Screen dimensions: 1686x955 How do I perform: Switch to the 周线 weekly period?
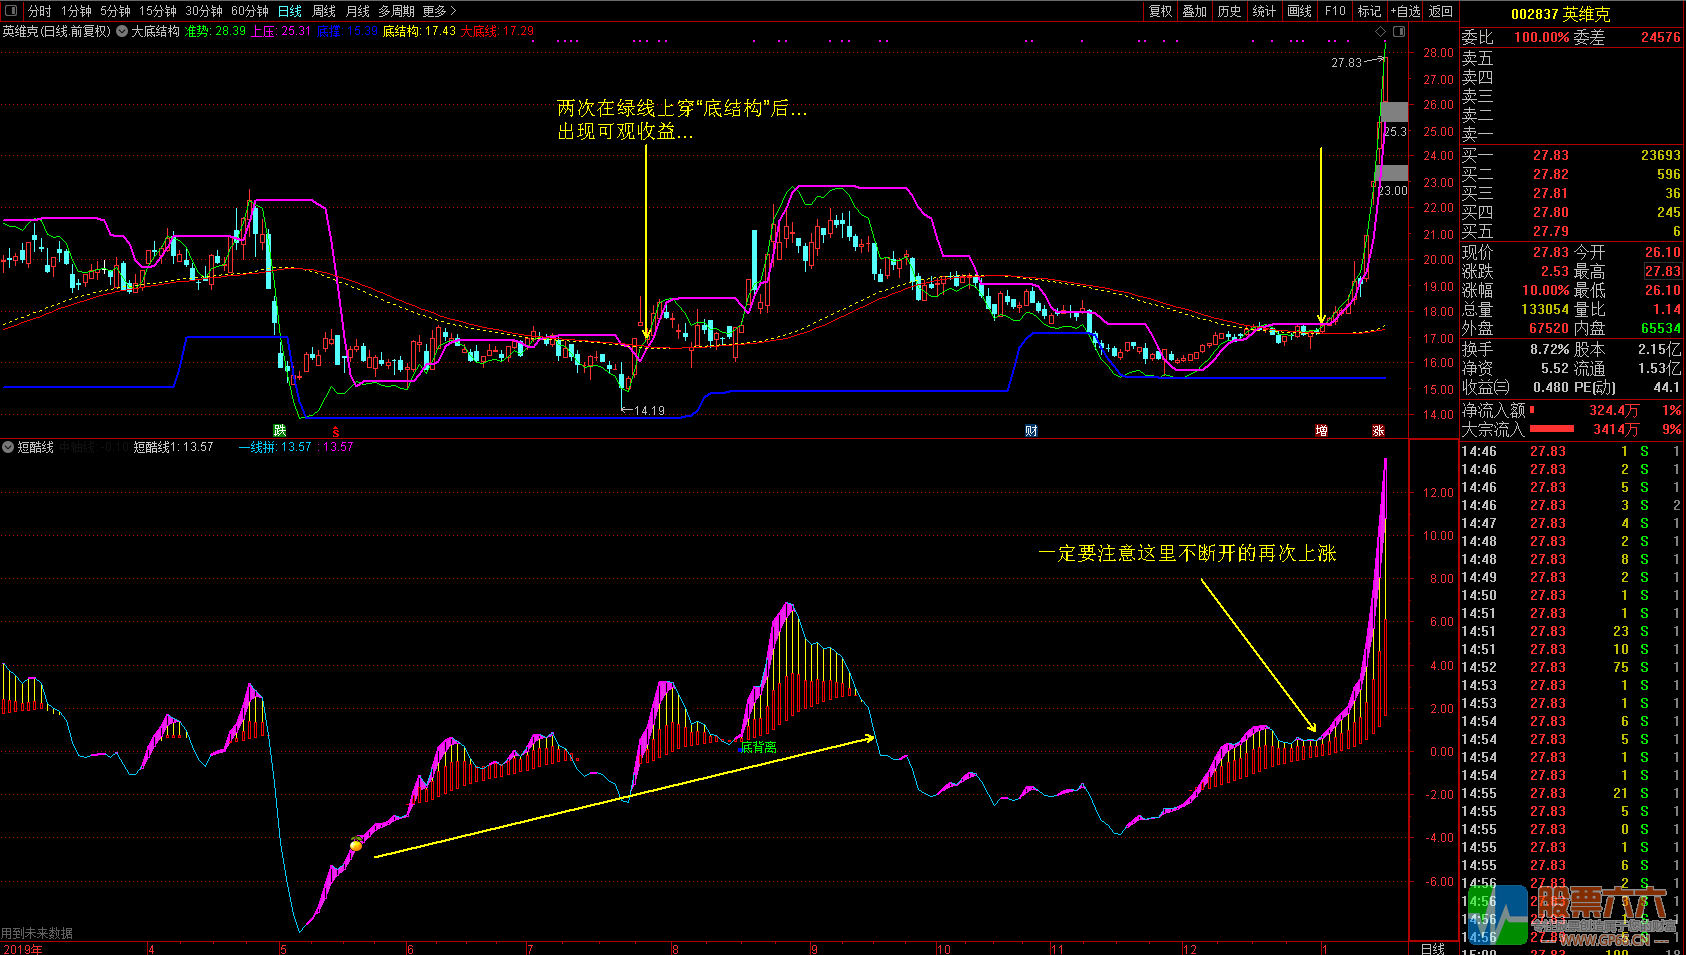click(x=324, y=11)
